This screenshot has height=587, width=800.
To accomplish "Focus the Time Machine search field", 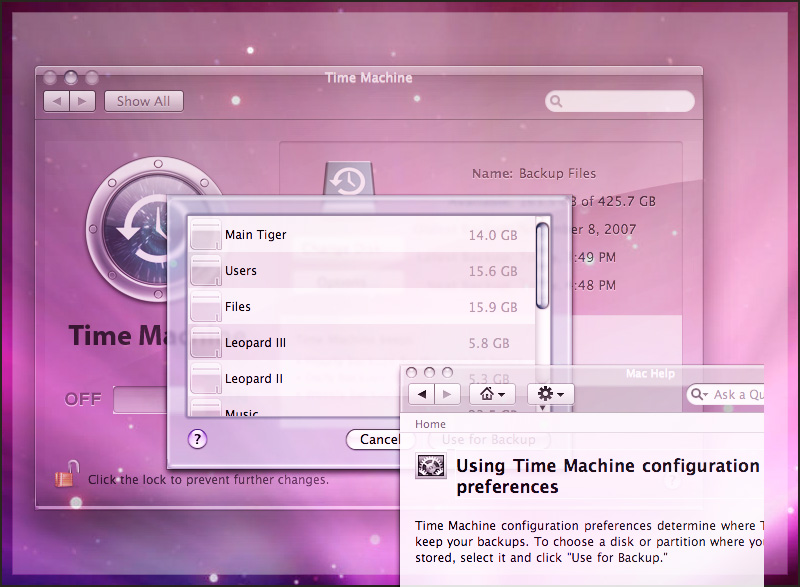I will pyautogui.click(x=619, y=101).
